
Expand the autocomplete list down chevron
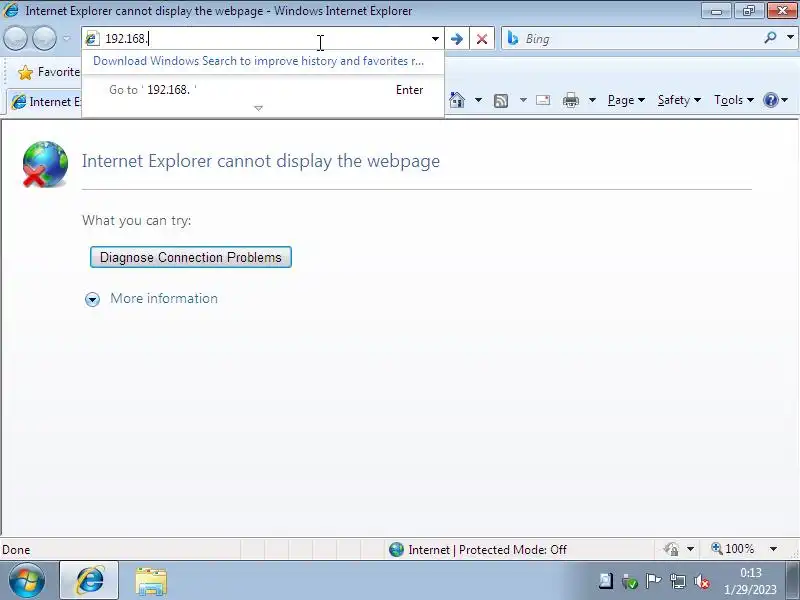258,108
